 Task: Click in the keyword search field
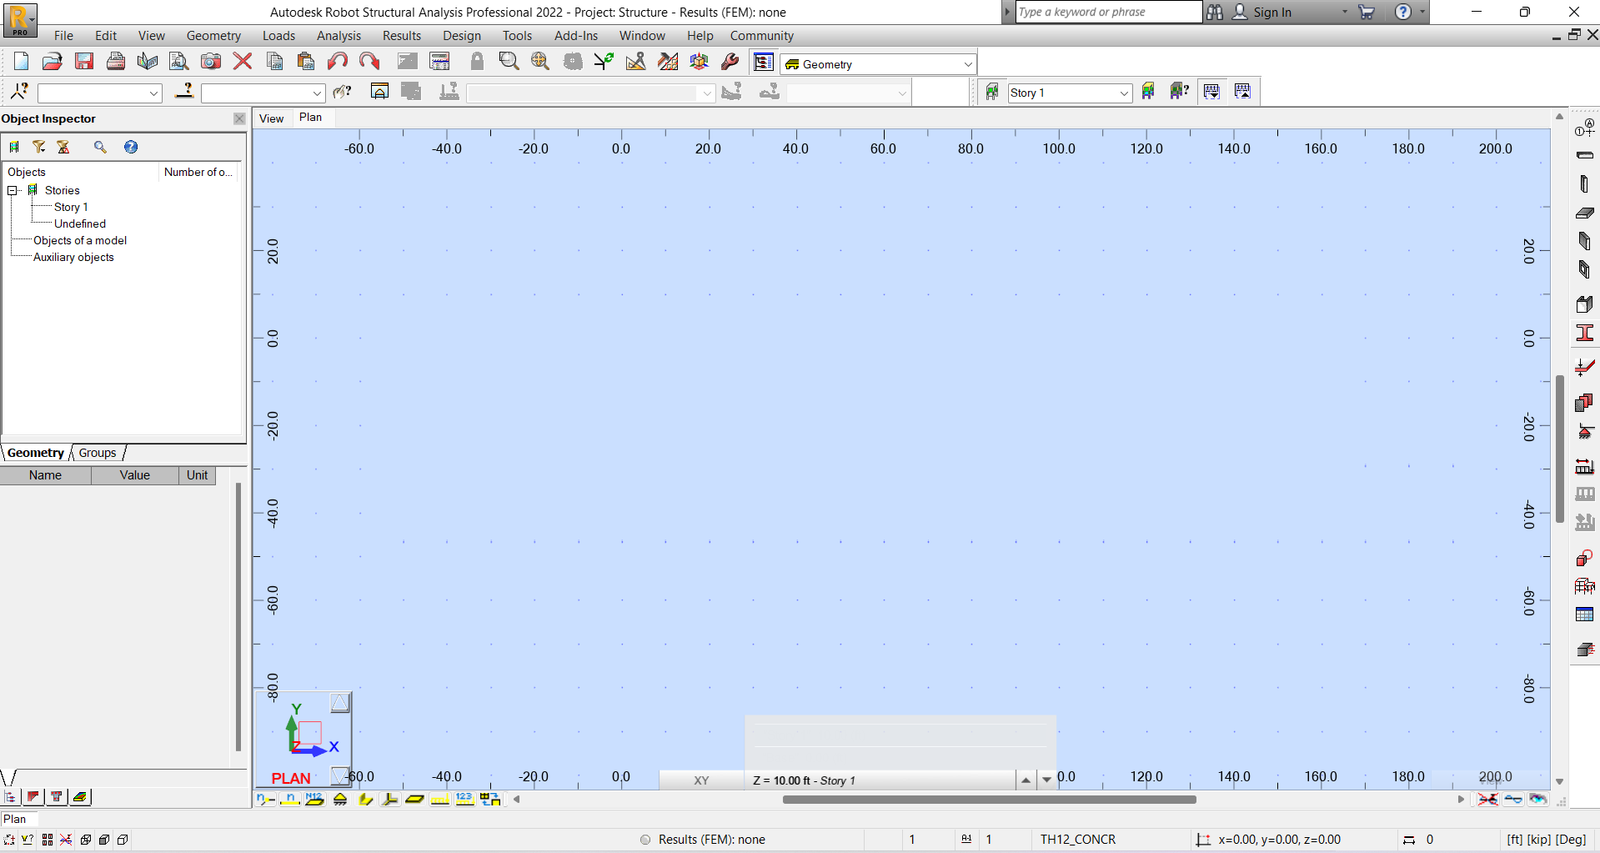tap(1108, 12)
